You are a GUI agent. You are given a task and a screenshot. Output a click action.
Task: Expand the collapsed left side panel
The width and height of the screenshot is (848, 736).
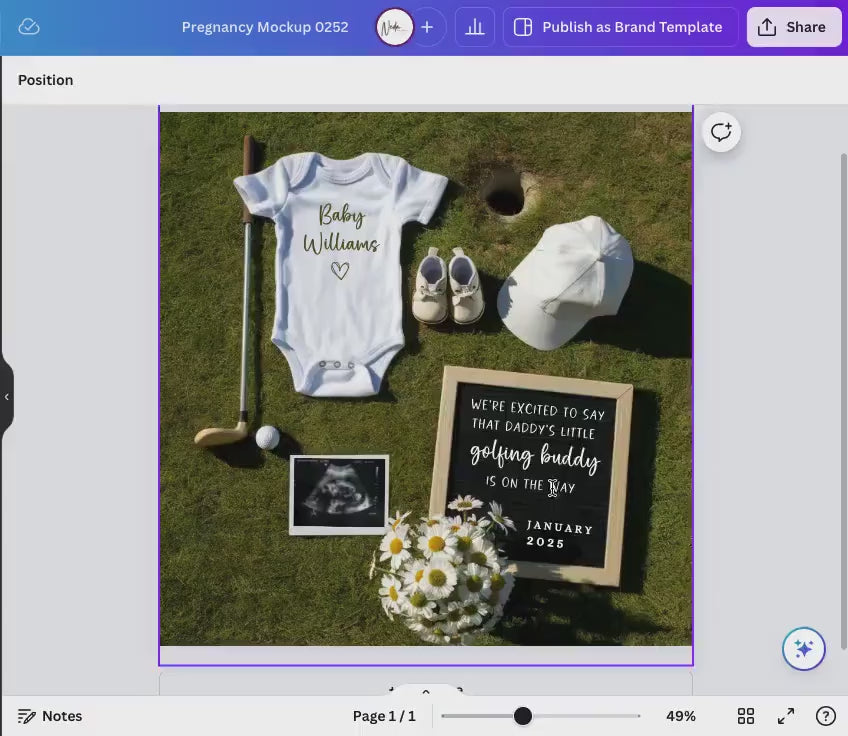point(7,397)
